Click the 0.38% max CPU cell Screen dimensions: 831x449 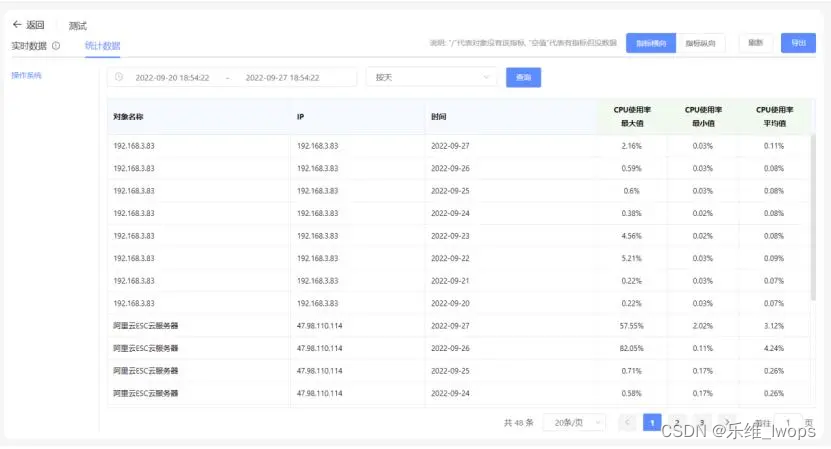pos(632,213)
